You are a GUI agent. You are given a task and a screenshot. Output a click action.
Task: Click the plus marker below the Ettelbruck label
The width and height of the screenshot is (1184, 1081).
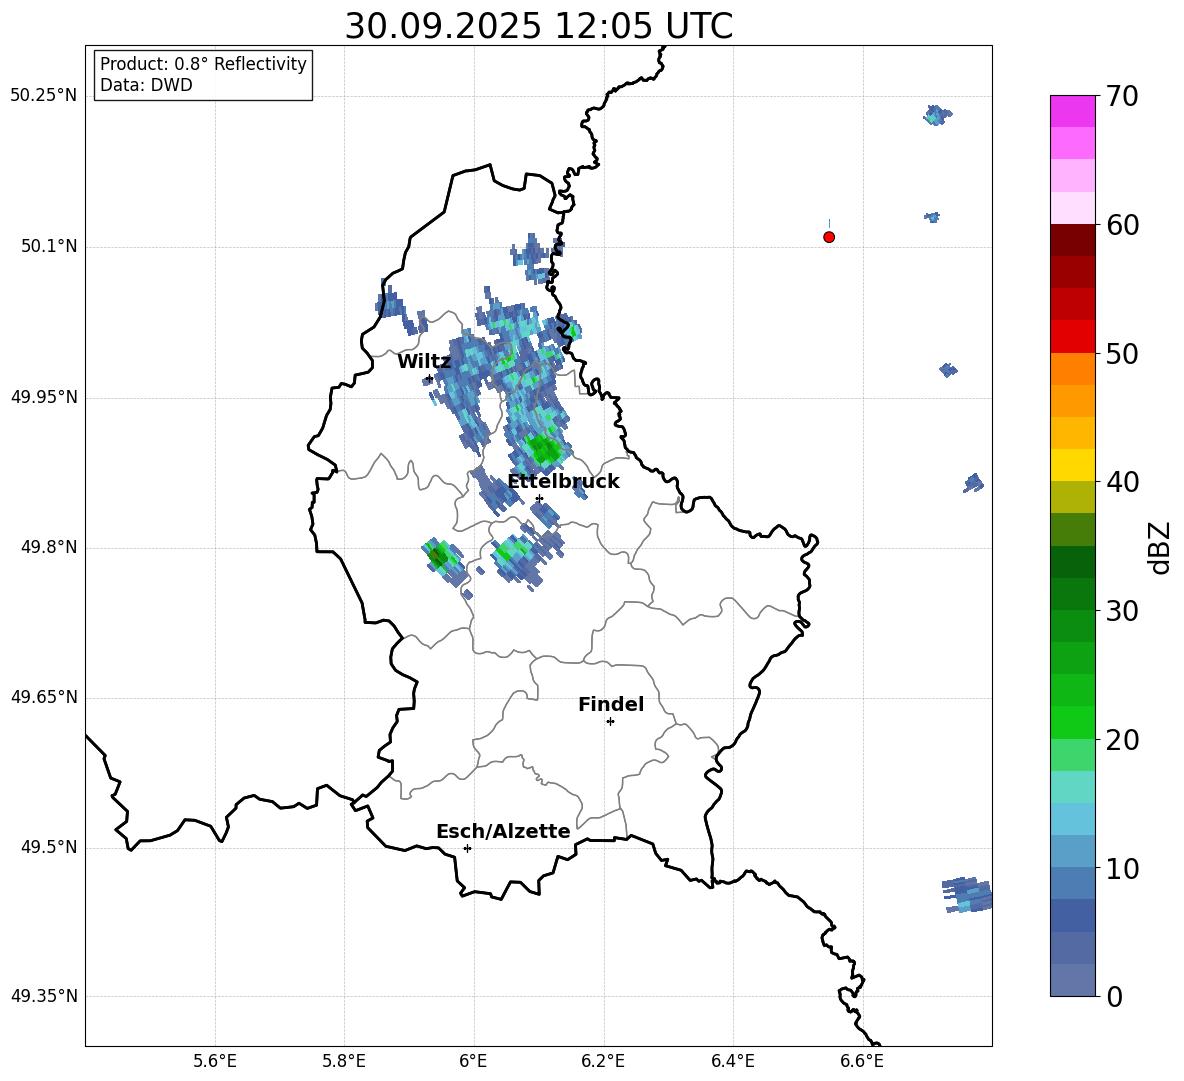pos(539,498)
